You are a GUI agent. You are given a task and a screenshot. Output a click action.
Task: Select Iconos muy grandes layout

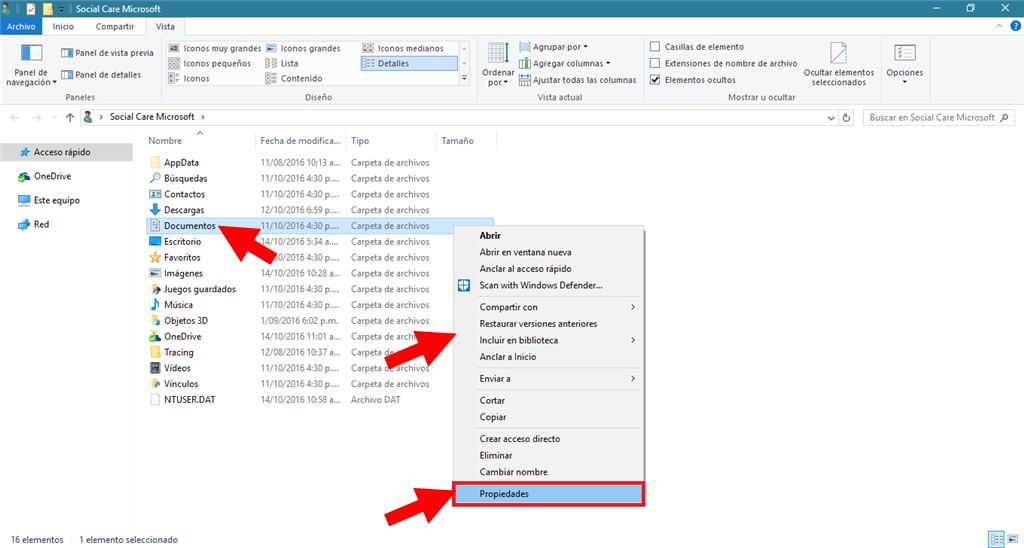click(x=215, y=48)
